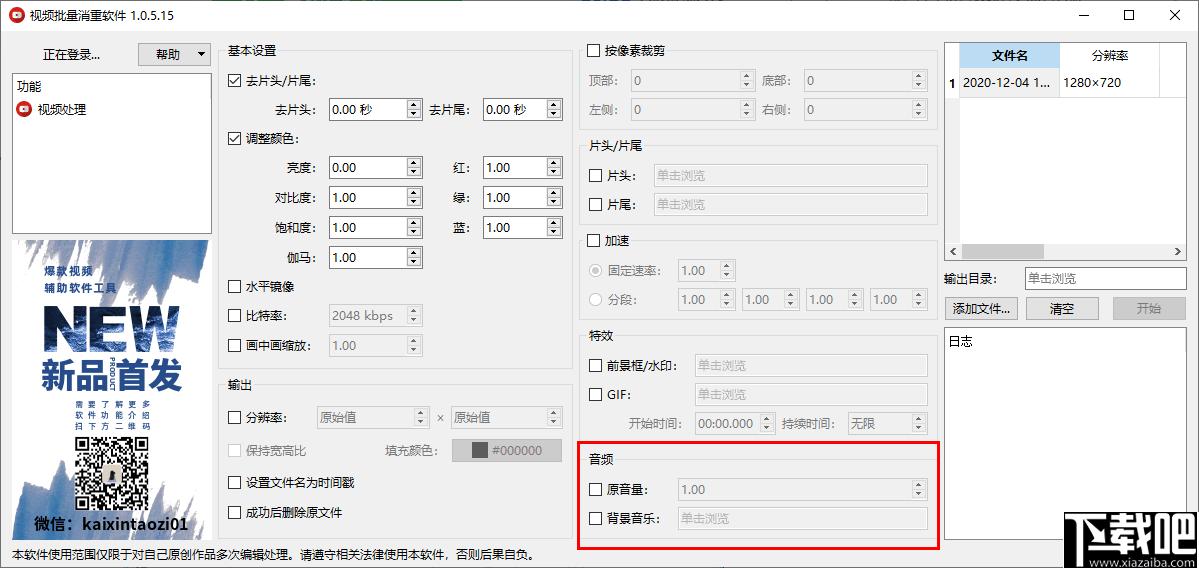Click the 分辨率 column header
Screen dimensions: 1199x568
[x=1110, y=55]
